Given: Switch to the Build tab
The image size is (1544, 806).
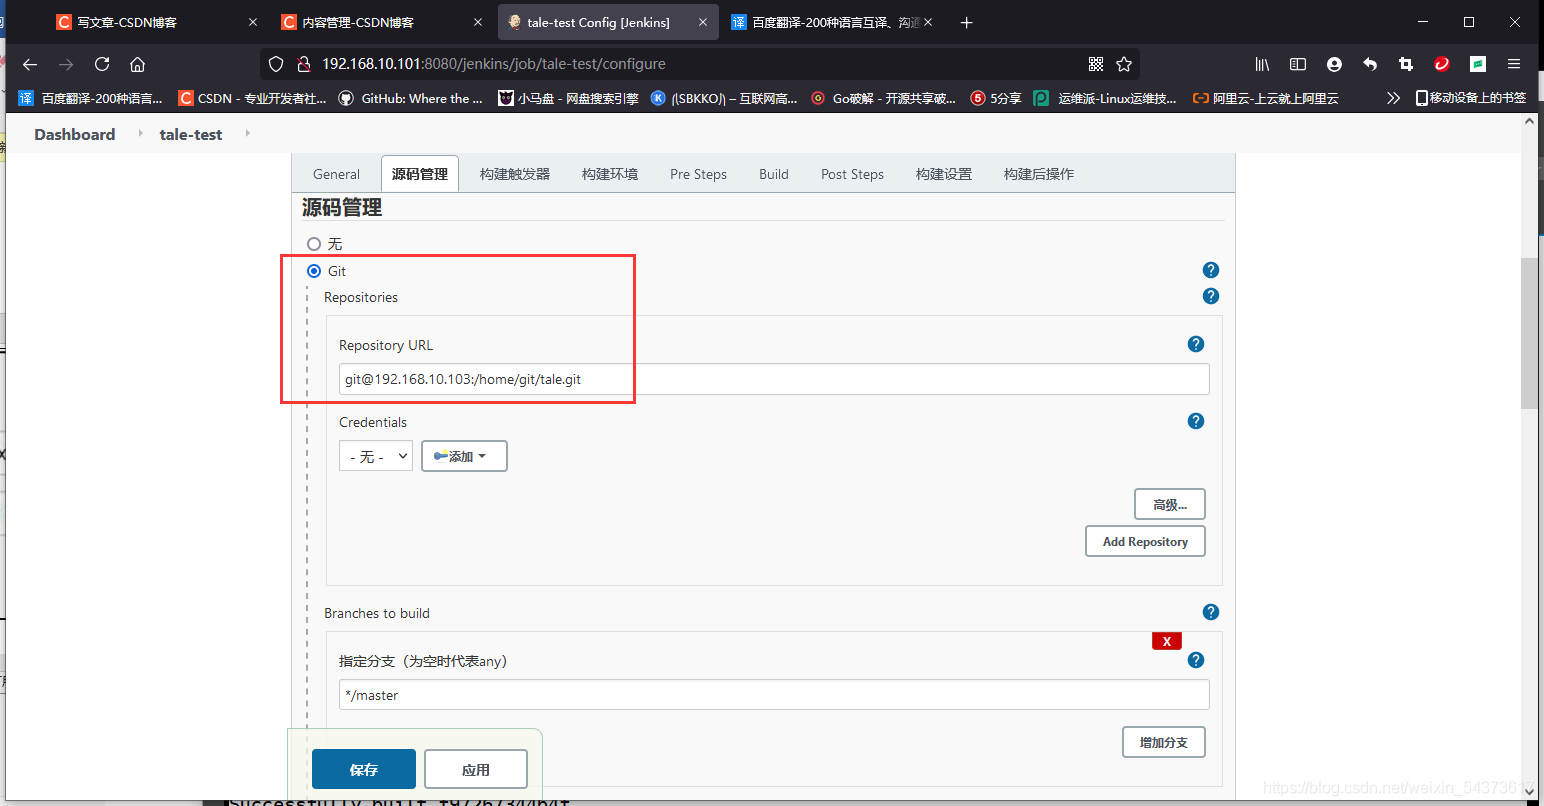Looking at the screenshot, I should pos(774,174).
